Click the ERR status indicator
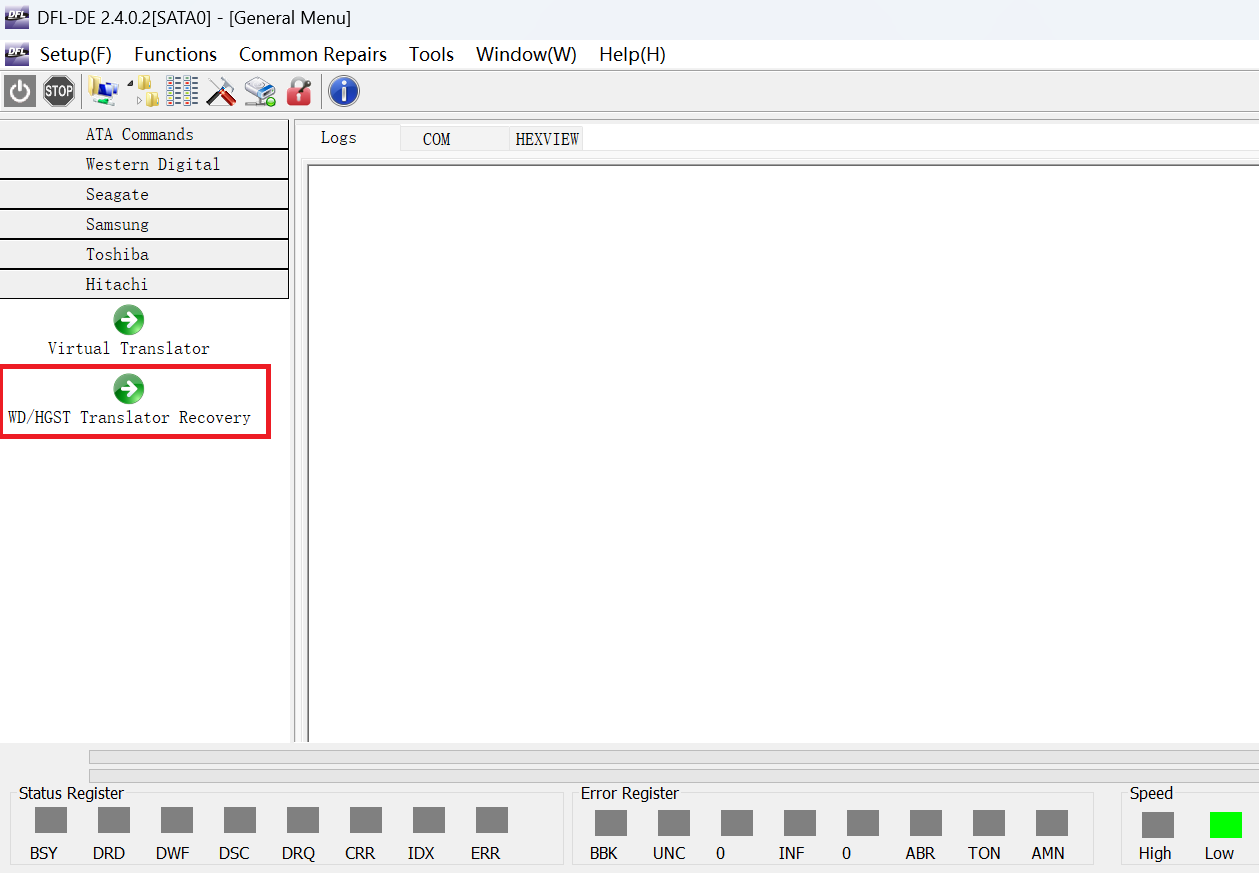This screenshot has width=1259, height=873. 492,821
